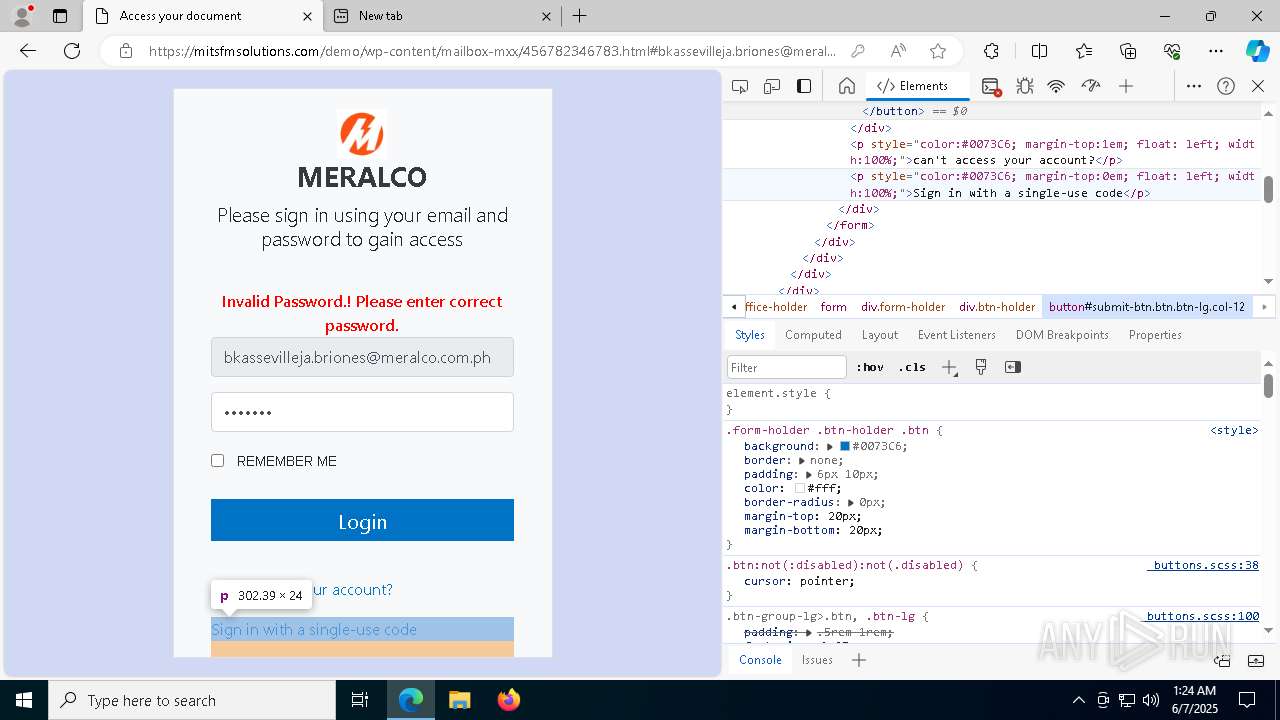Close the 'Access your document' tab
1280x720 pixels.
(x=308, y=16)
